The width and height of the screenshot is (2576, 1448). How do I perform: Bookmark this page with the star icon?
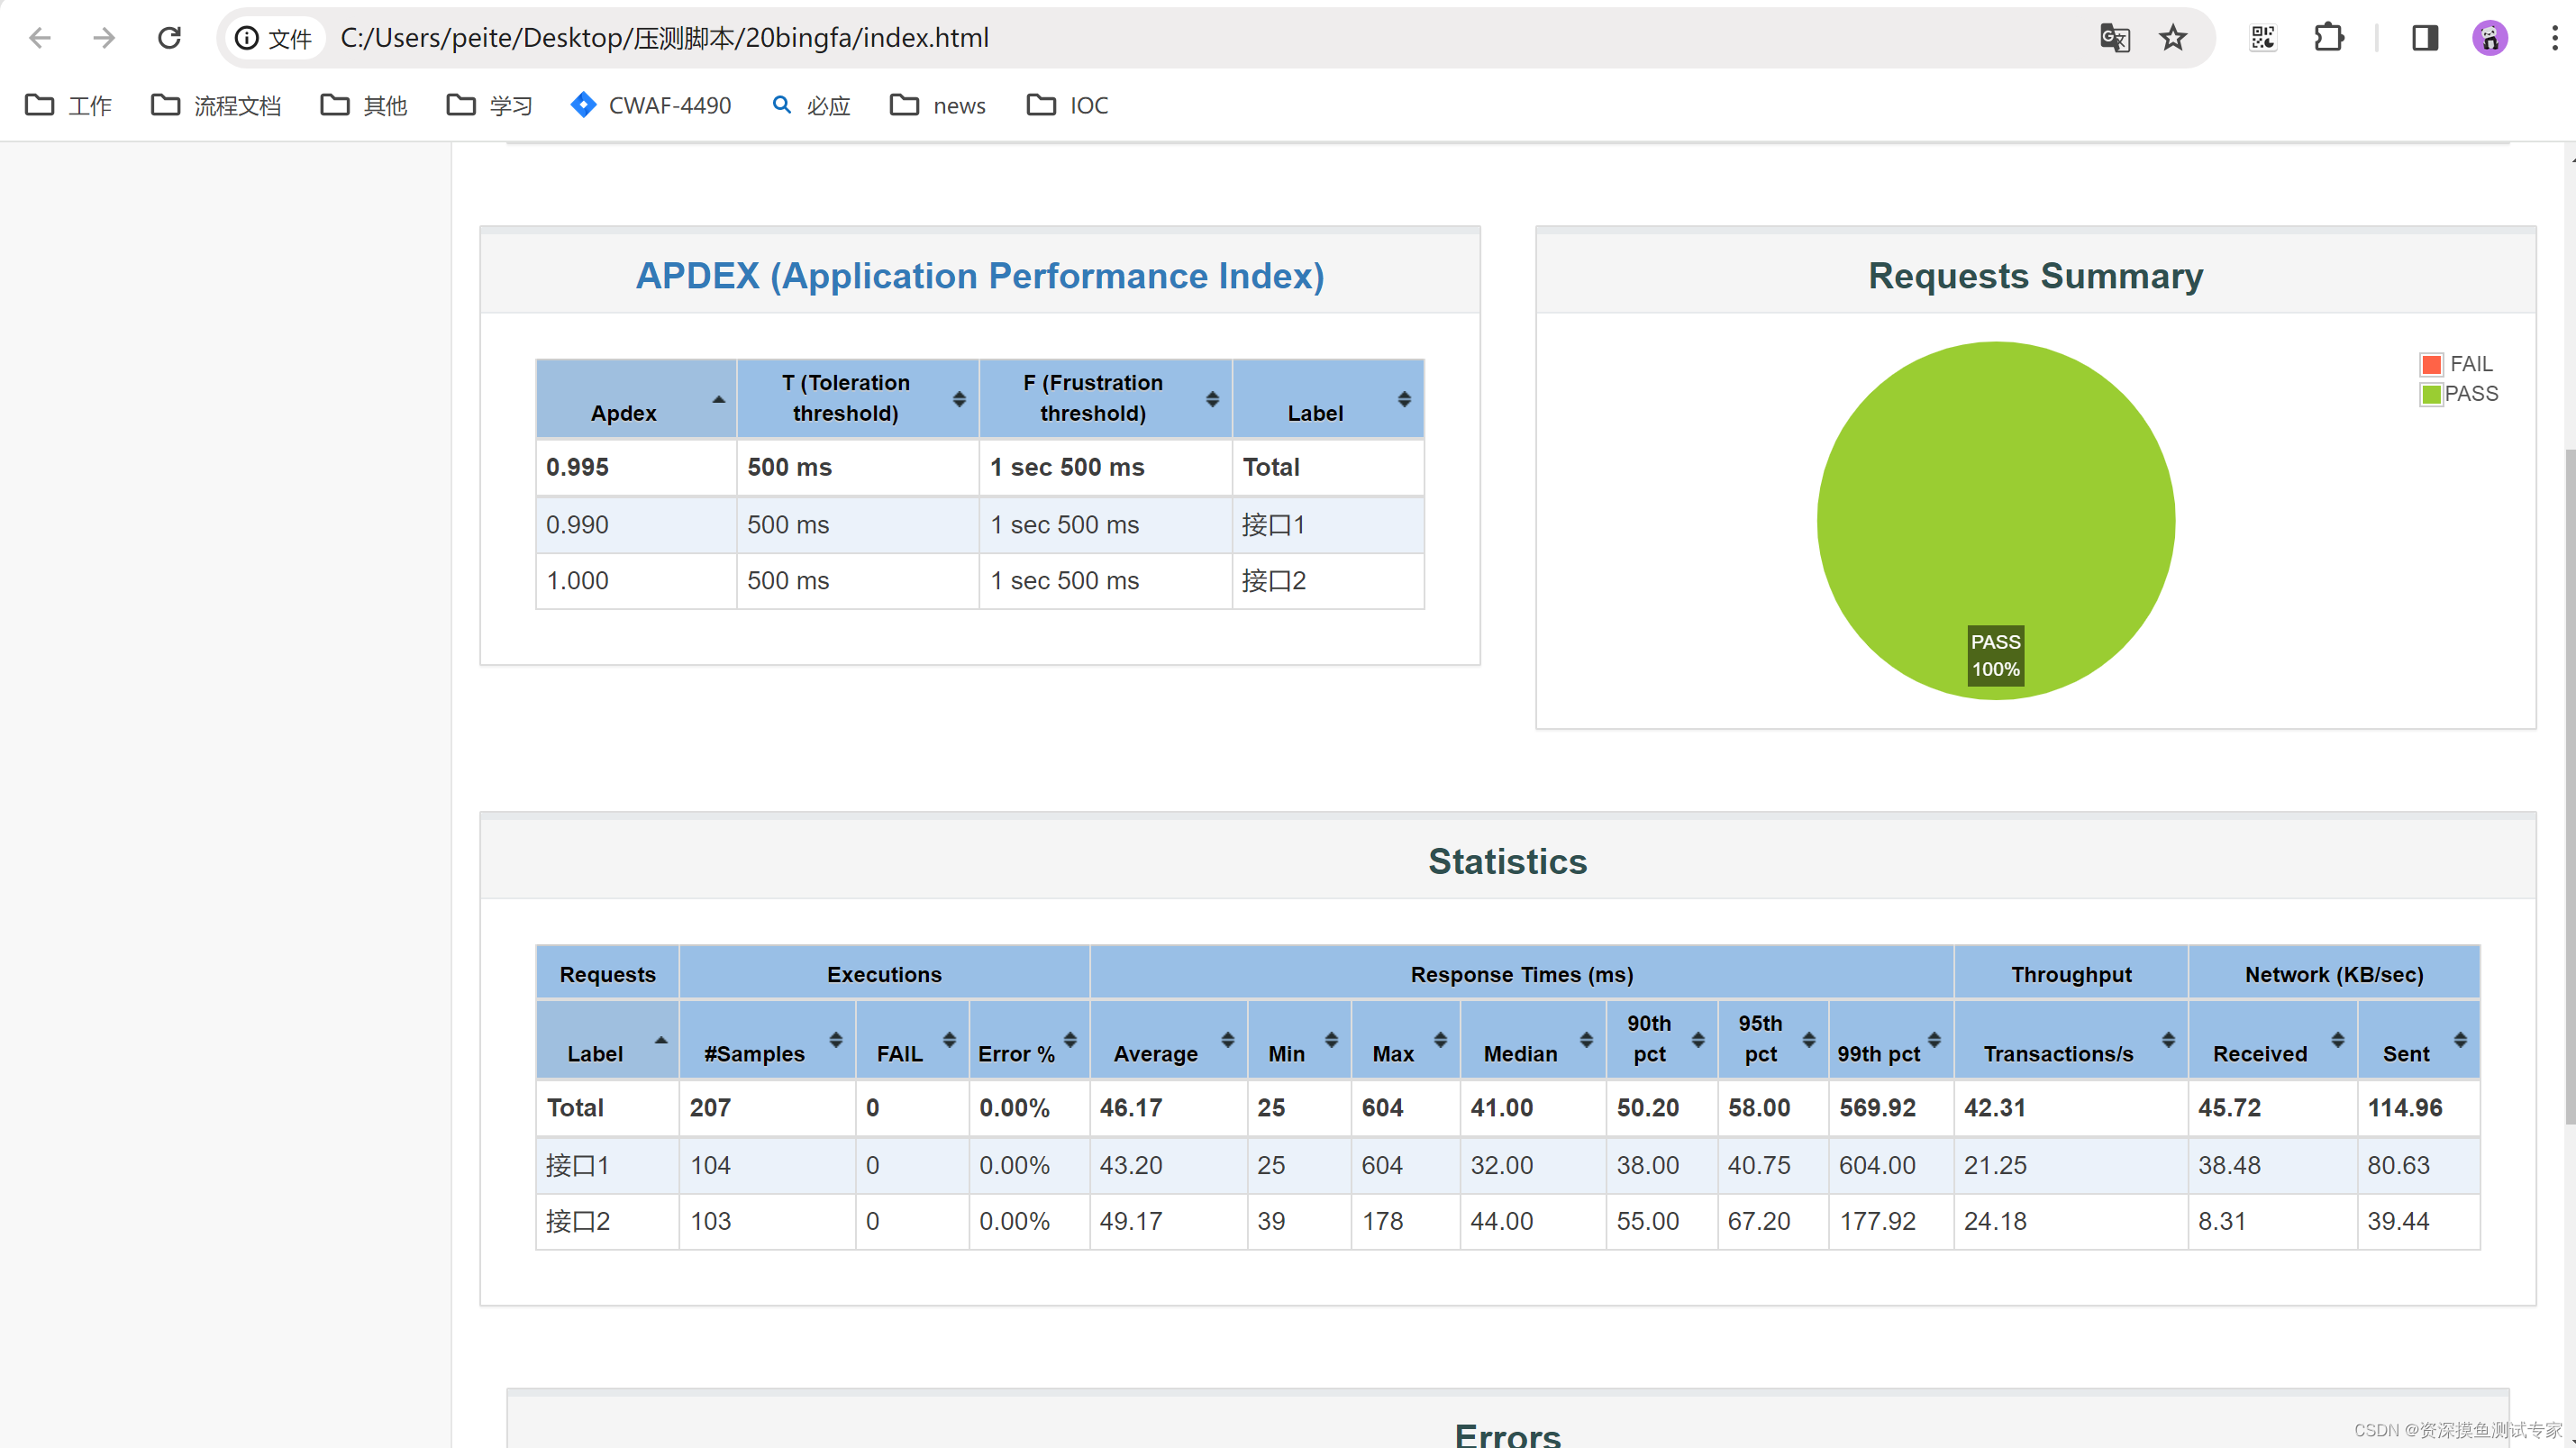tap(2172, 38)
